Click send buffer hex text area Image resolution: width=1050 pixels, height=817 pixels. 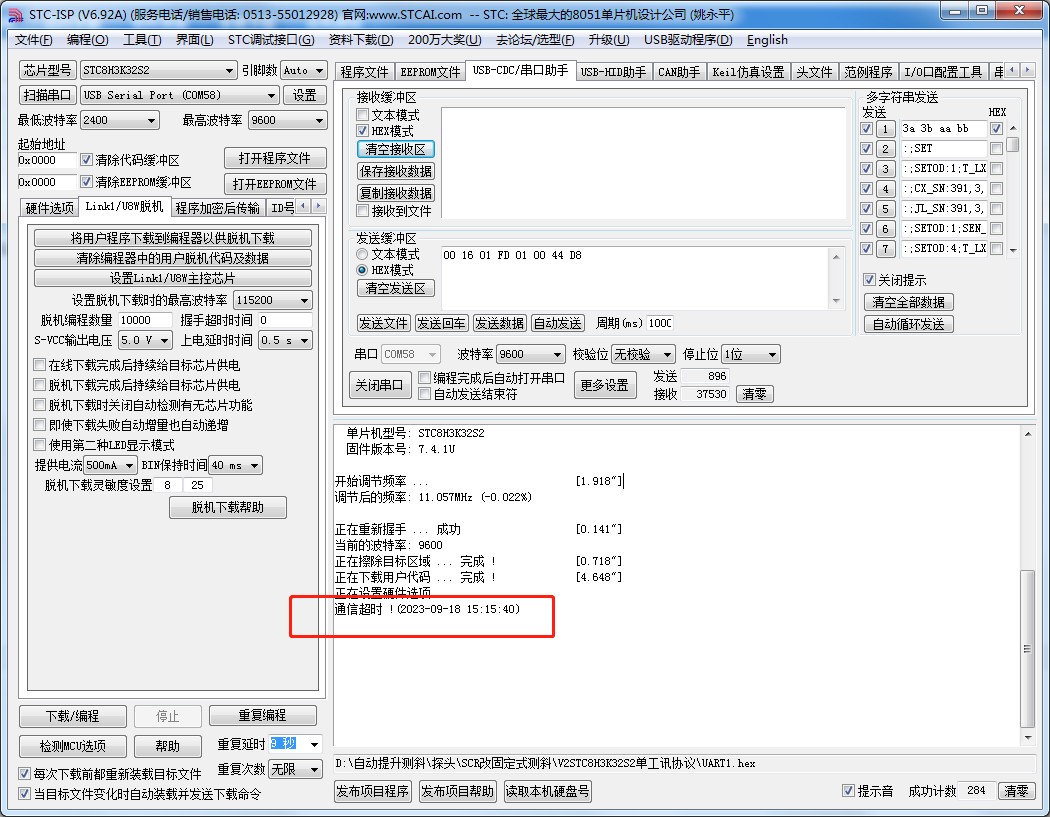click(634, 278)
